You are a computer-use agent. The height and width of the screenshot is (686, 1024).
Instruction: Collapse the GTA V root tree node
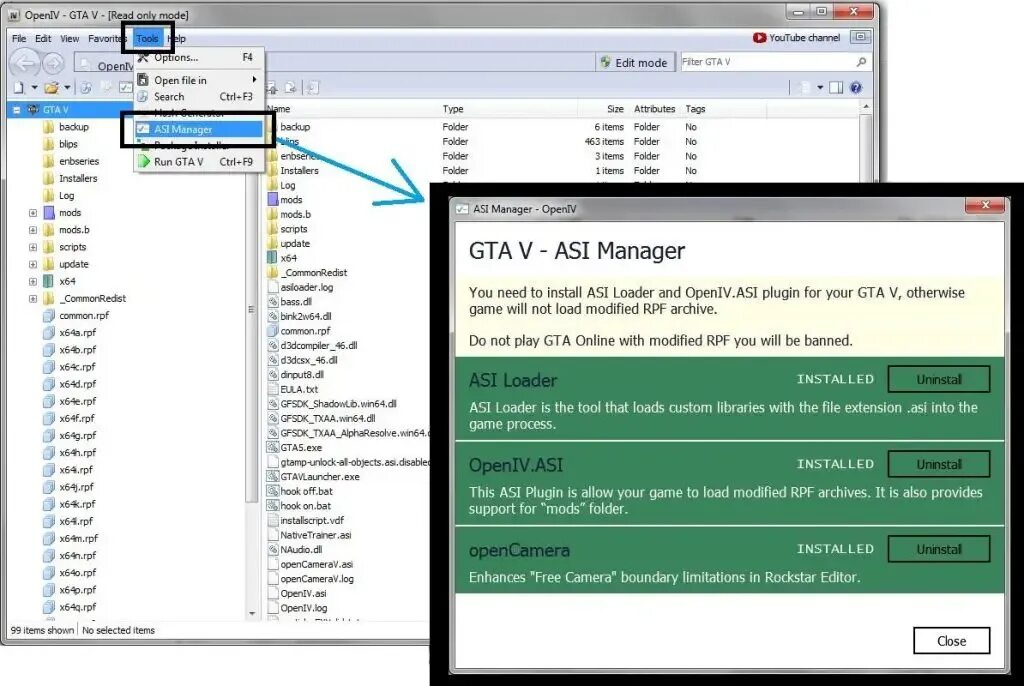pyautogui.click(x=16, y=110)
